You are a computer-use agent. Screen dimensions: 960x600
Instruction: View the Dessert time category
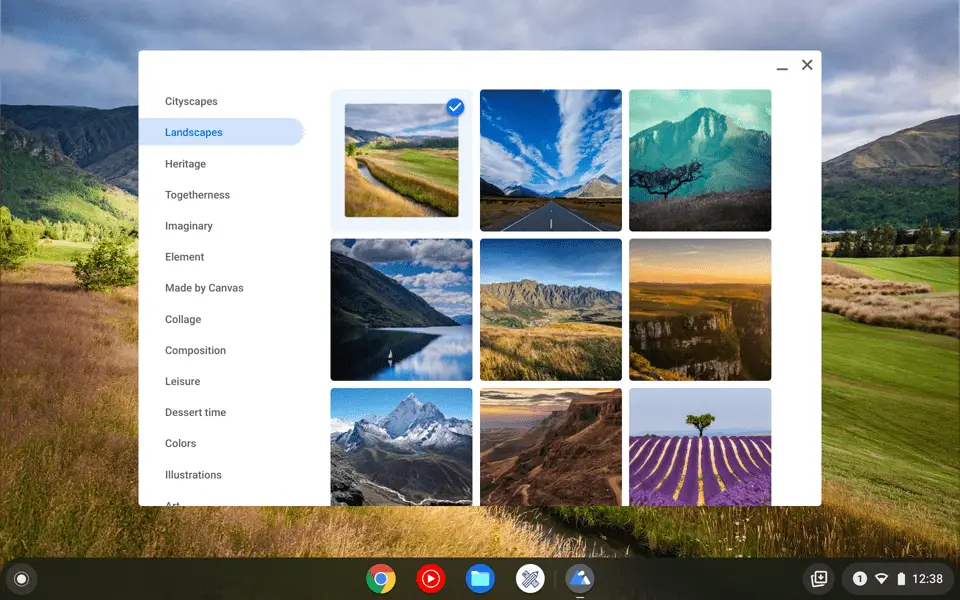(195, 412)
